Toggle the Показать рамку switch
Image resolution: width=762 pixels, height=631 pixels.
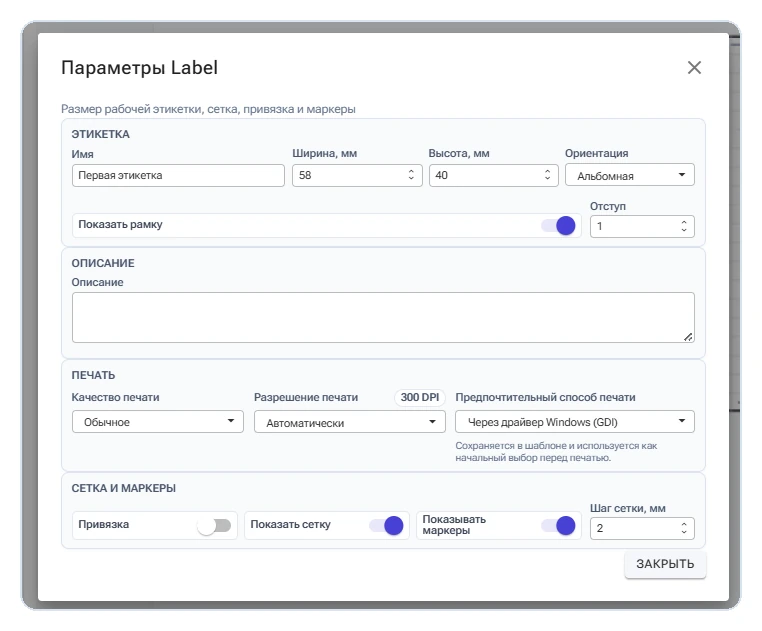pos(558,226)
